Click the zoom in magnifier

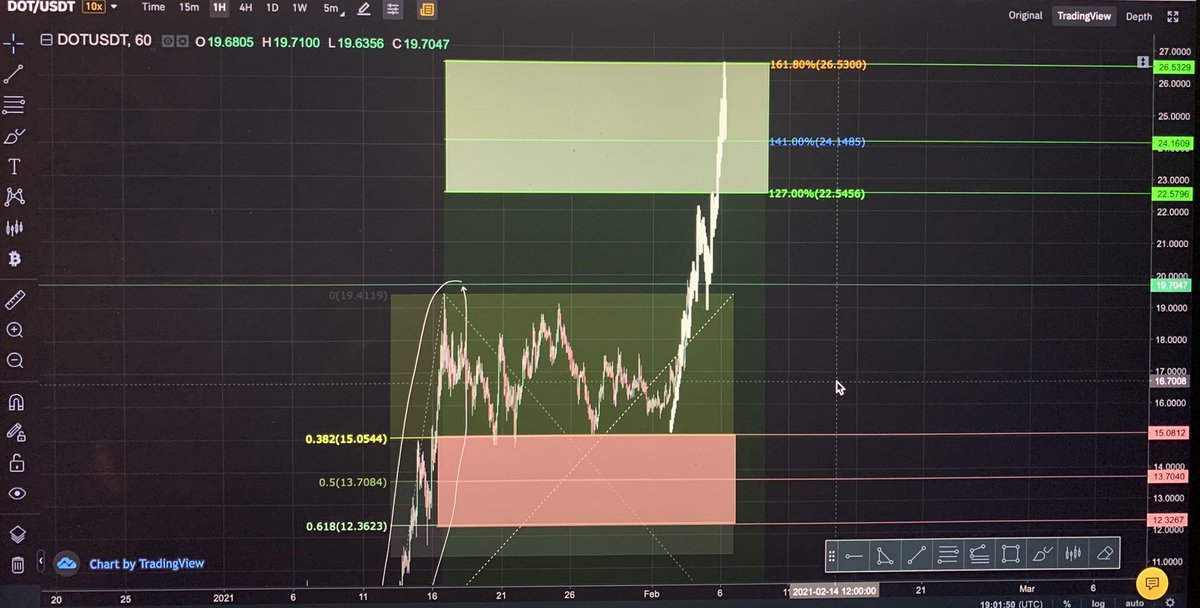(14, 330)
